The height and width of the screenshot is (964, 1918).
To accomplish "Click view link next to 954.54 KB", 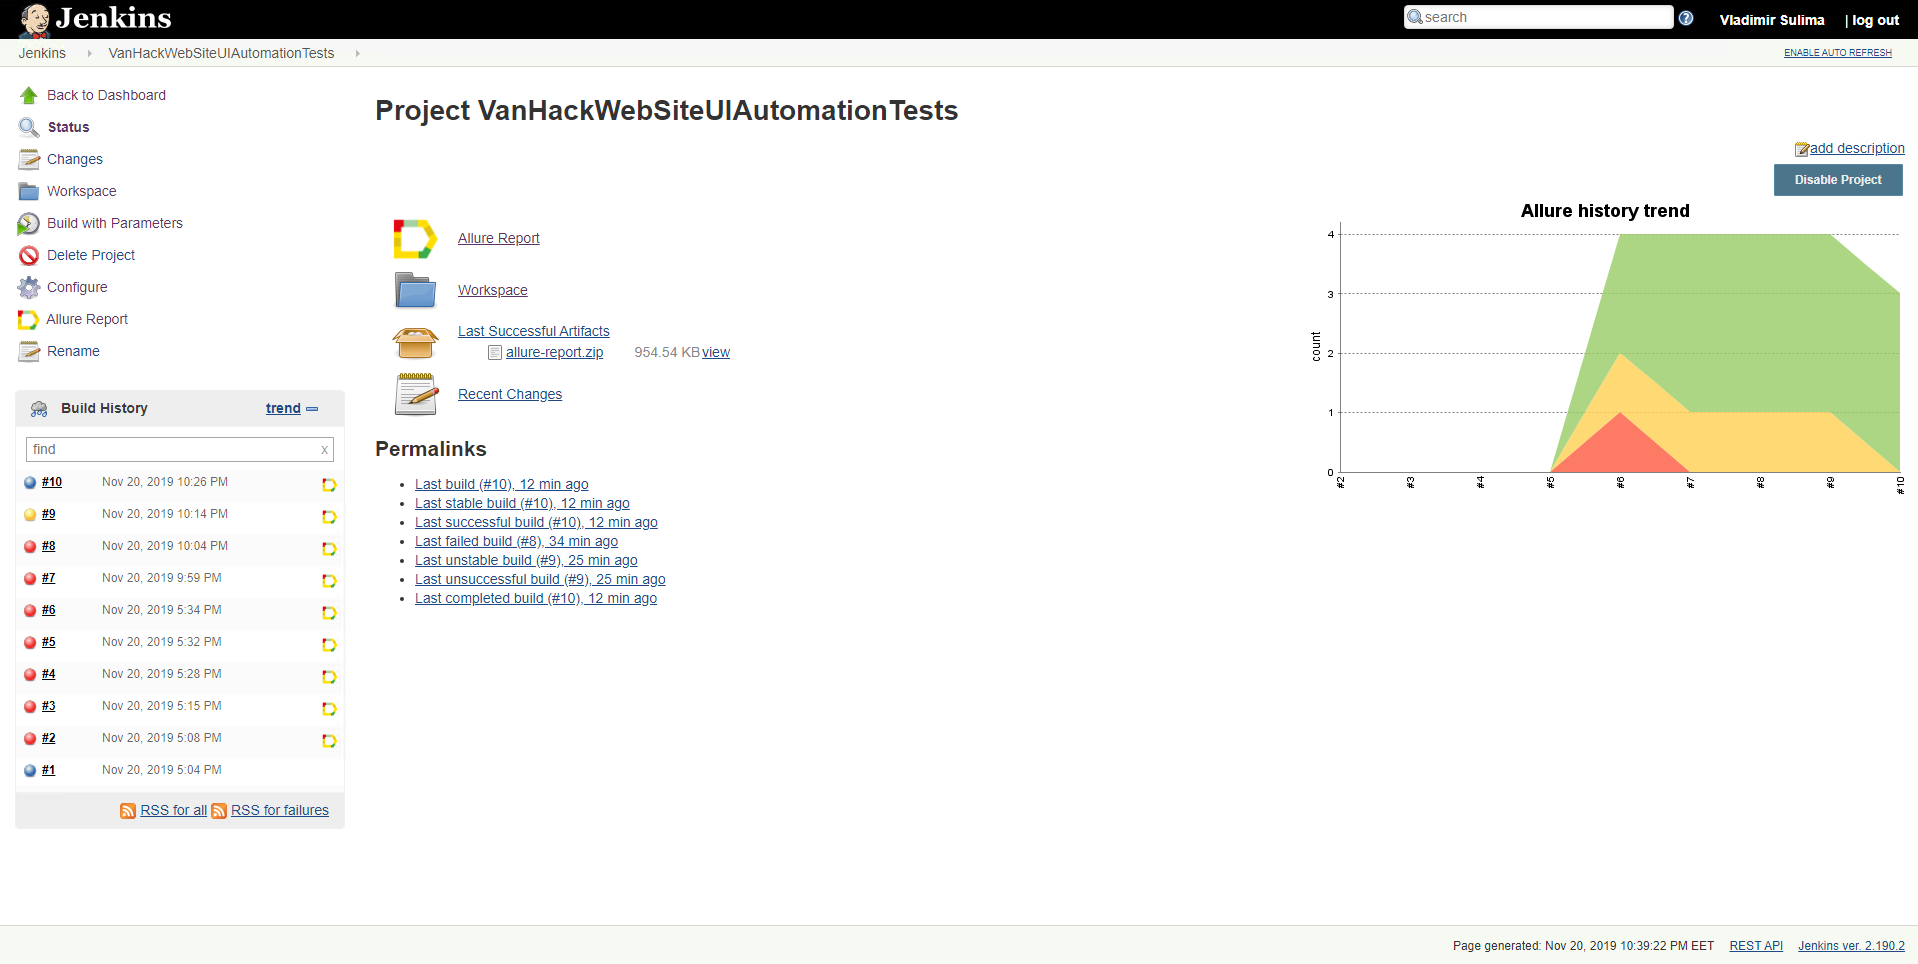I will pos(716,352).
